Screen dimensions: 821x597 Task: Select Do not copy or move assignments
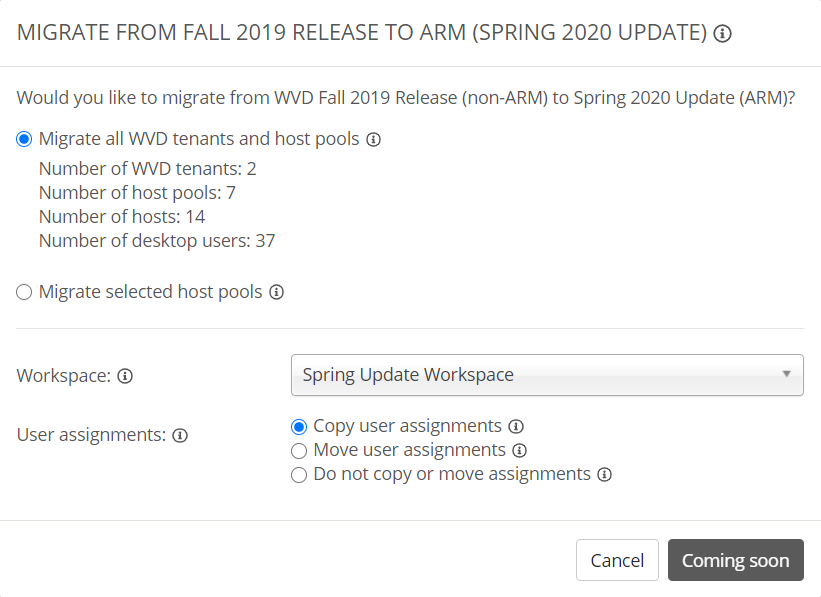299,474
